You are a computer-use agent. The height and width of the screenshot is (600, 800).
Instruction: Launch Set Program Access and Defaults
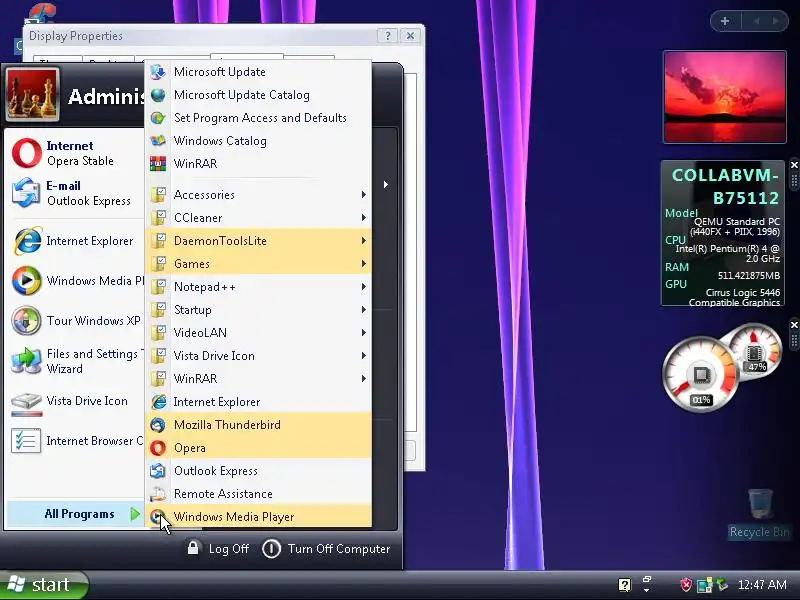click(x=259, y=118)
